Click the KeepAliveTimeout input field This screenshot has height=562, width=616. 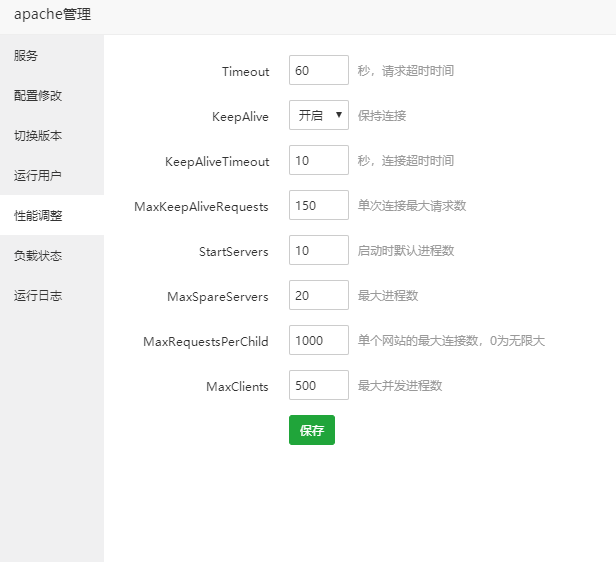click(319, 160)
